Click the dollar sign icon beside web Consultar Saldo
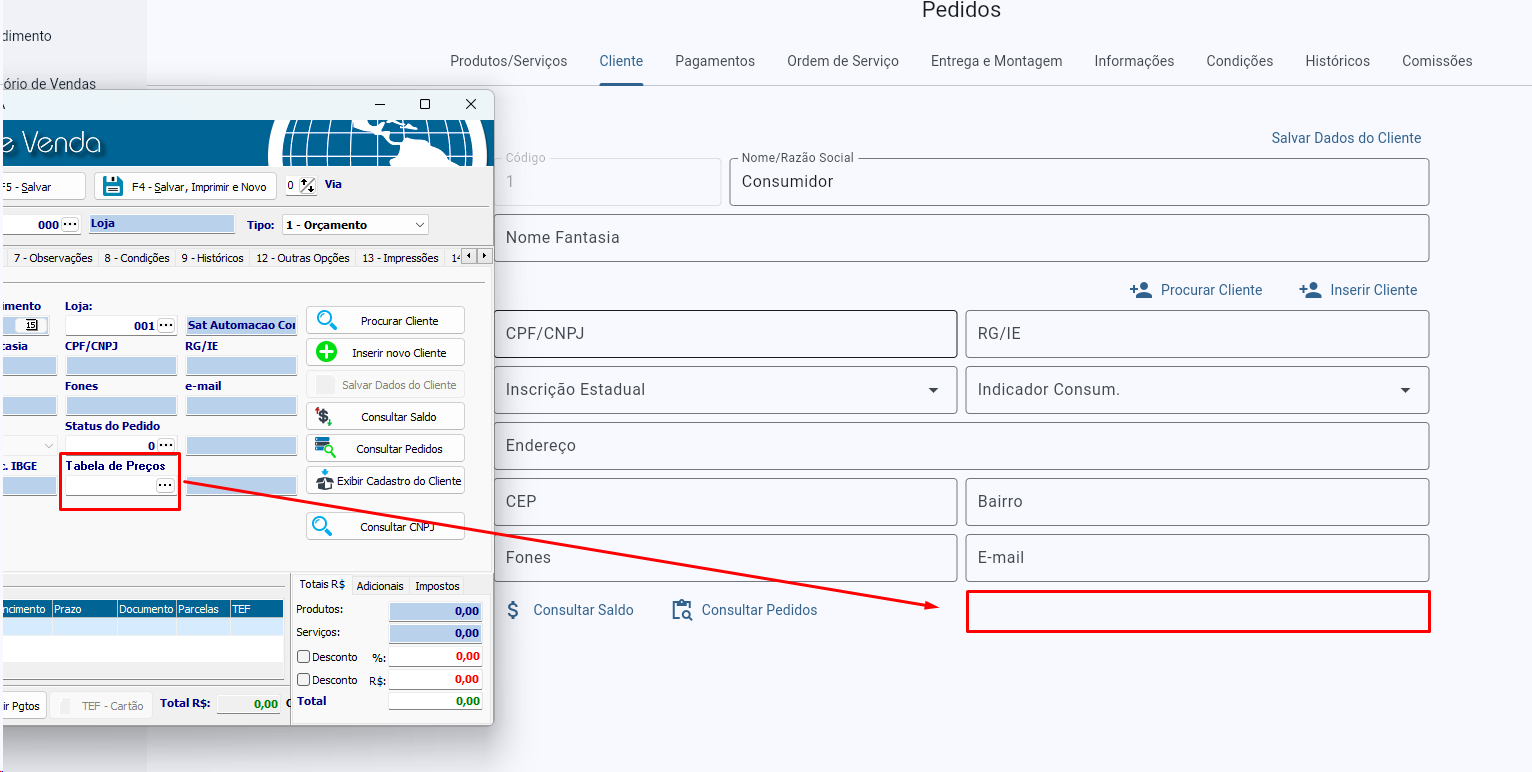Image resolution: width=1532 pixels, height=772 pixels. coord(513,610)
